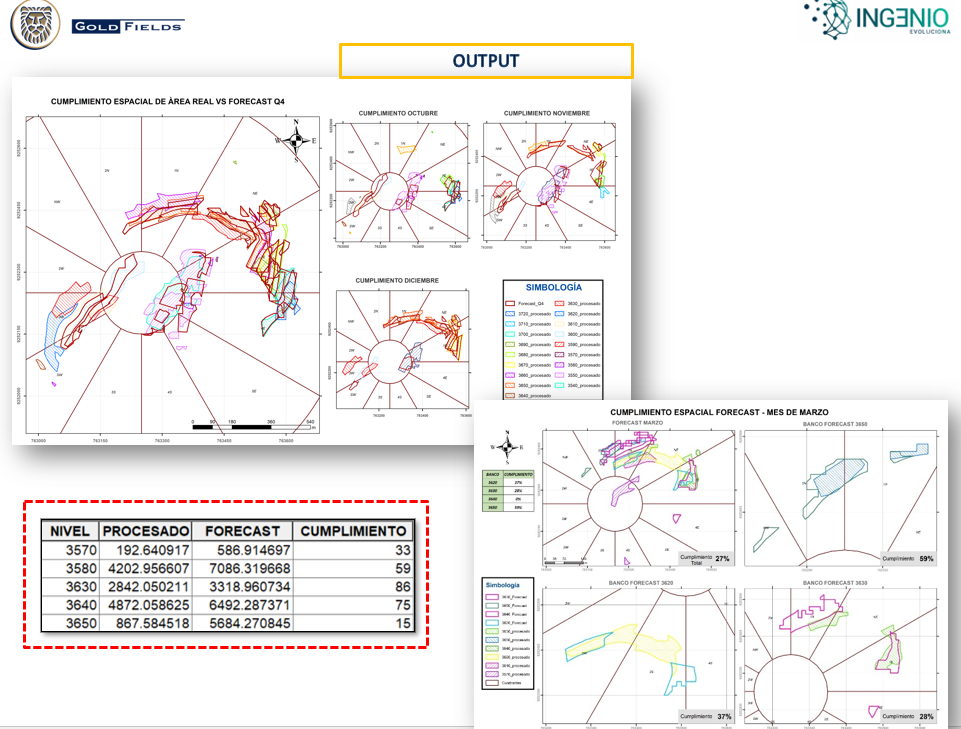The image size is (961, 729).
Task: Click the 'BANCO FORECAST 3620' map heading
Action: 640,582
